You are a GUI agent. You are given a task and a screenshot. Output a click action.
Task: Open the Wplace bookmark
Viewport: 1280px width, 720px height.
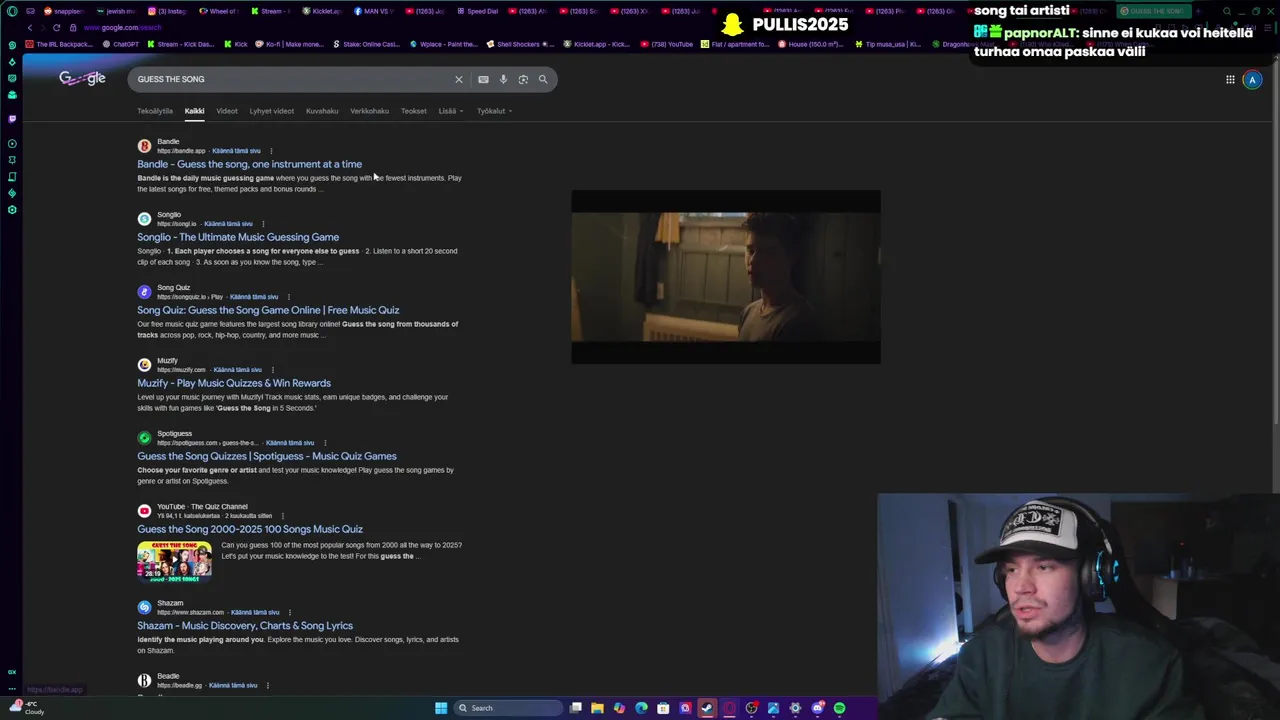pyautogui.click(x=442, y=44)
